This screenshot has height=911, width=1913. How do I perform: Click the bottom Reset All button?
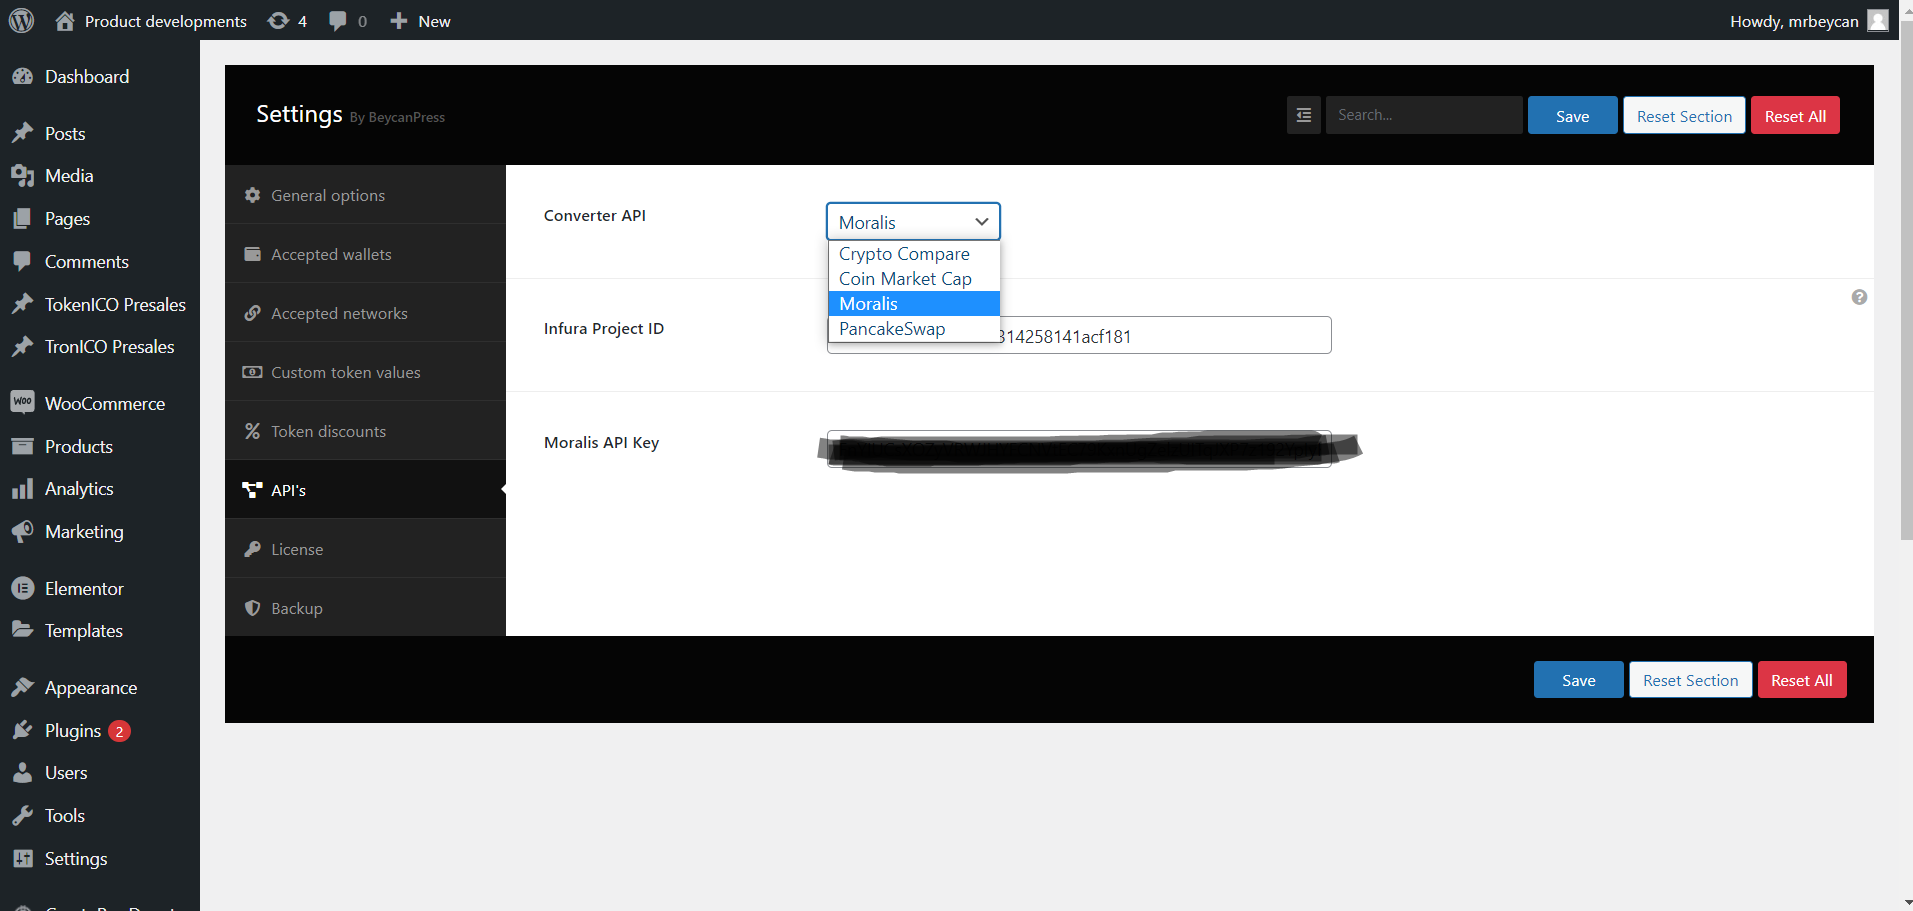coord(1802,680)
